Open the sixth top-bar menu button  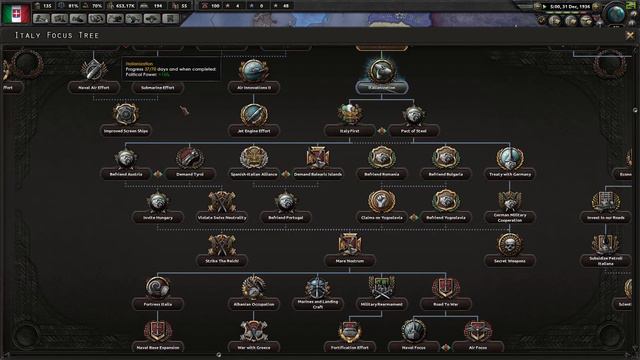(133, 18)
